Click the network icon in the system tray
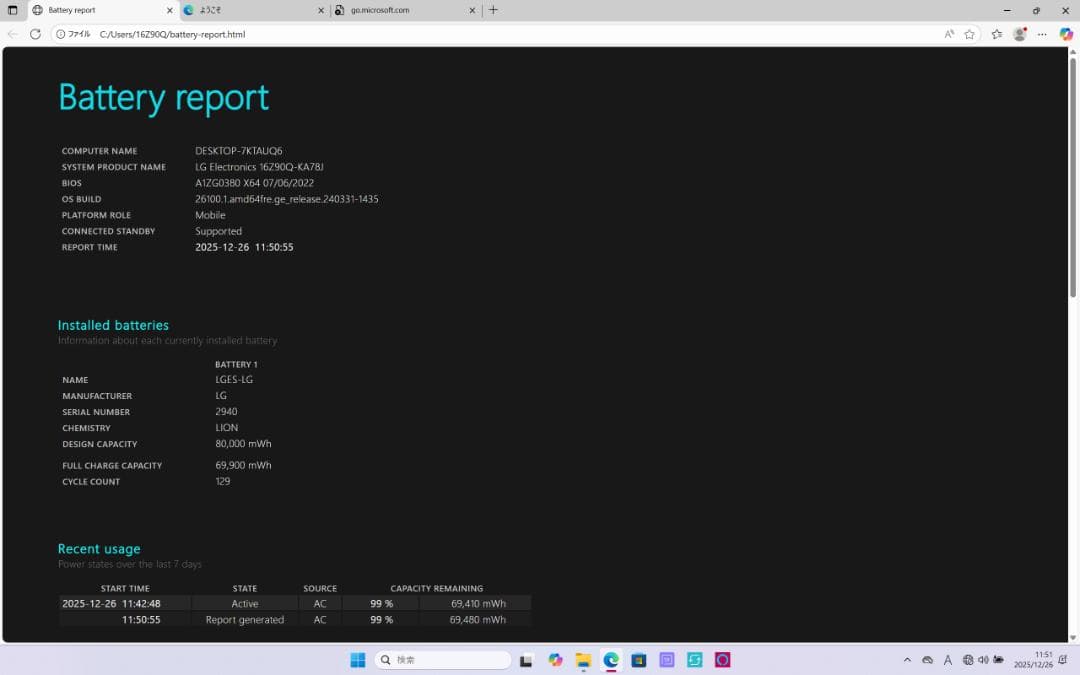Image resolution: width=1080 pixels, height=675 pixels. pyautogui.click(x=968, y=659)
